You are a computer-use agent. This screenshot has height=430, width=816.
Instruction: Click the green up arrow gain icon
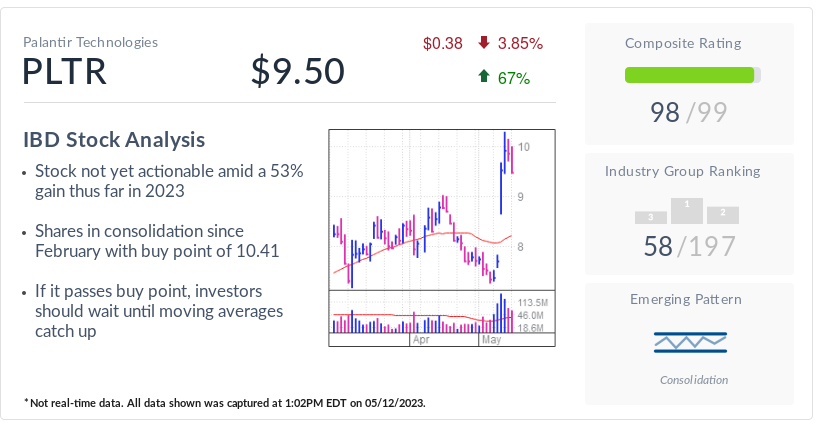click(484, 77)
